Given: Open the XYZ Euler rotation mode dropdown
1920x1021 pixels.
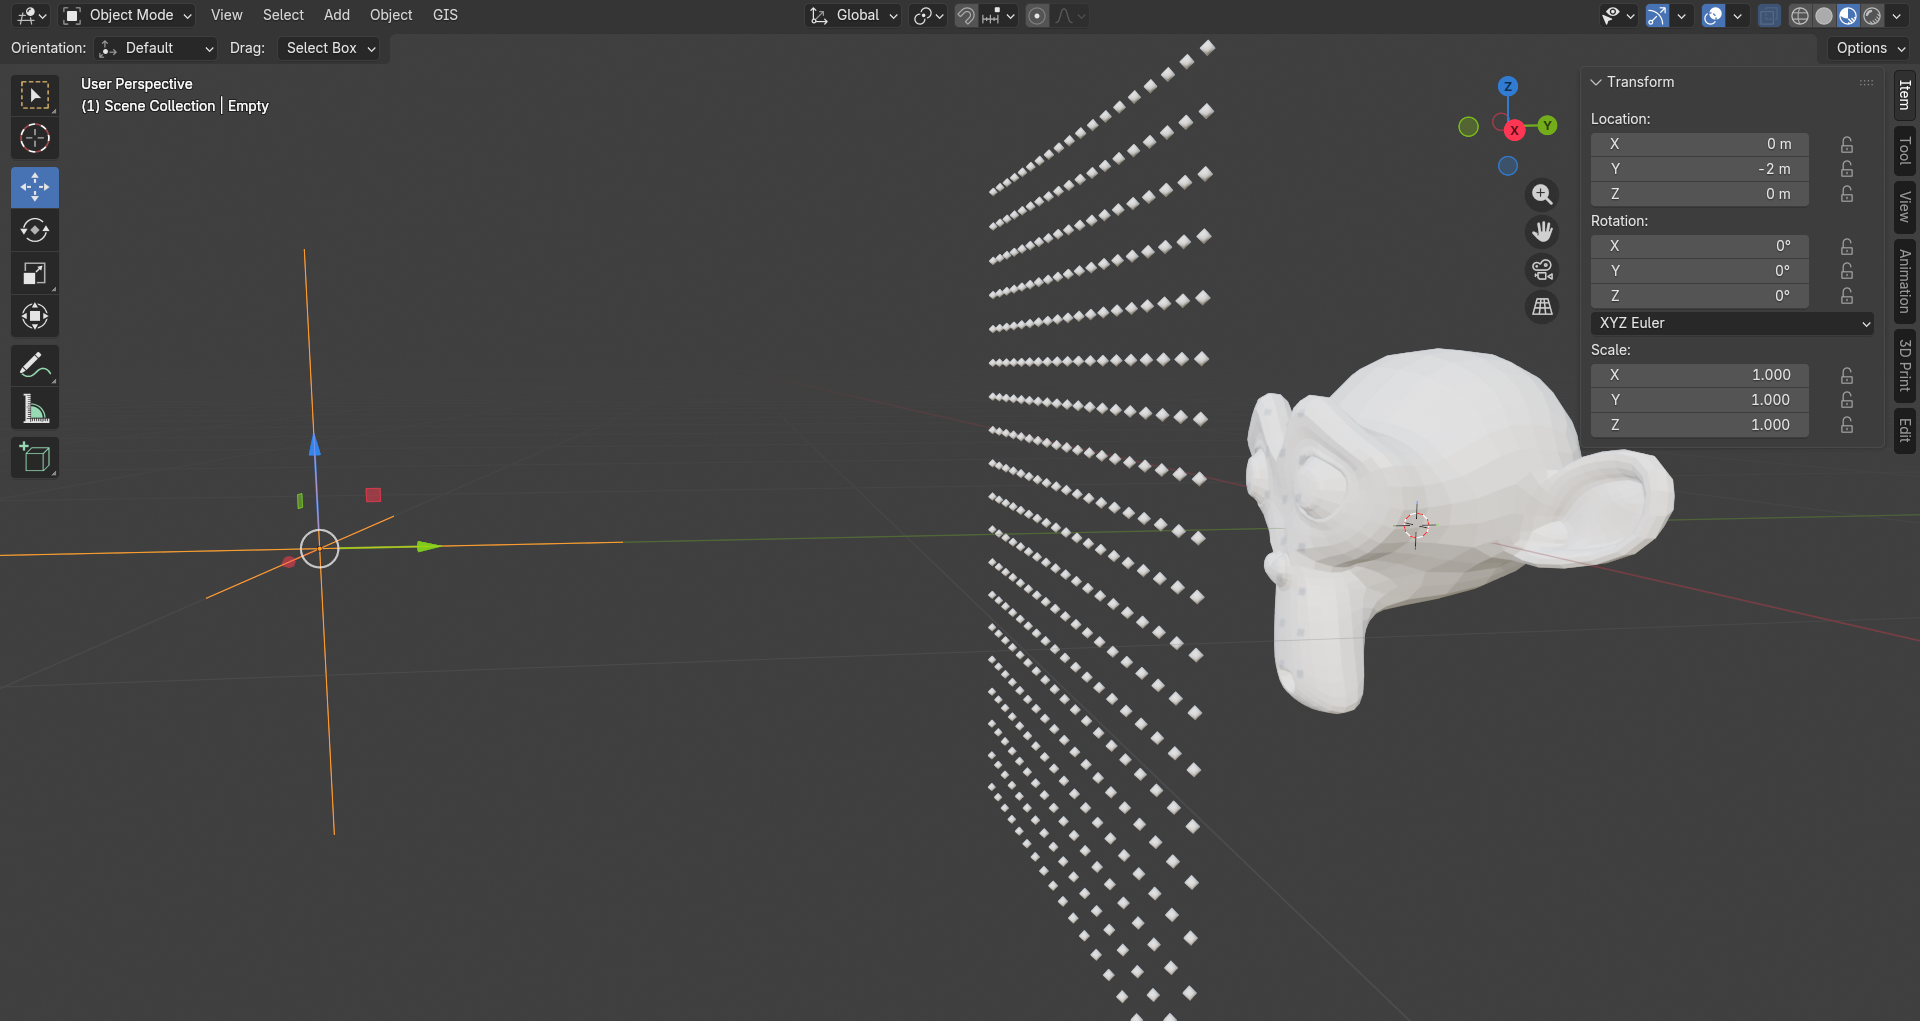Looking at the screenshot, I should pyautogui.click(x=1732, y=323).
